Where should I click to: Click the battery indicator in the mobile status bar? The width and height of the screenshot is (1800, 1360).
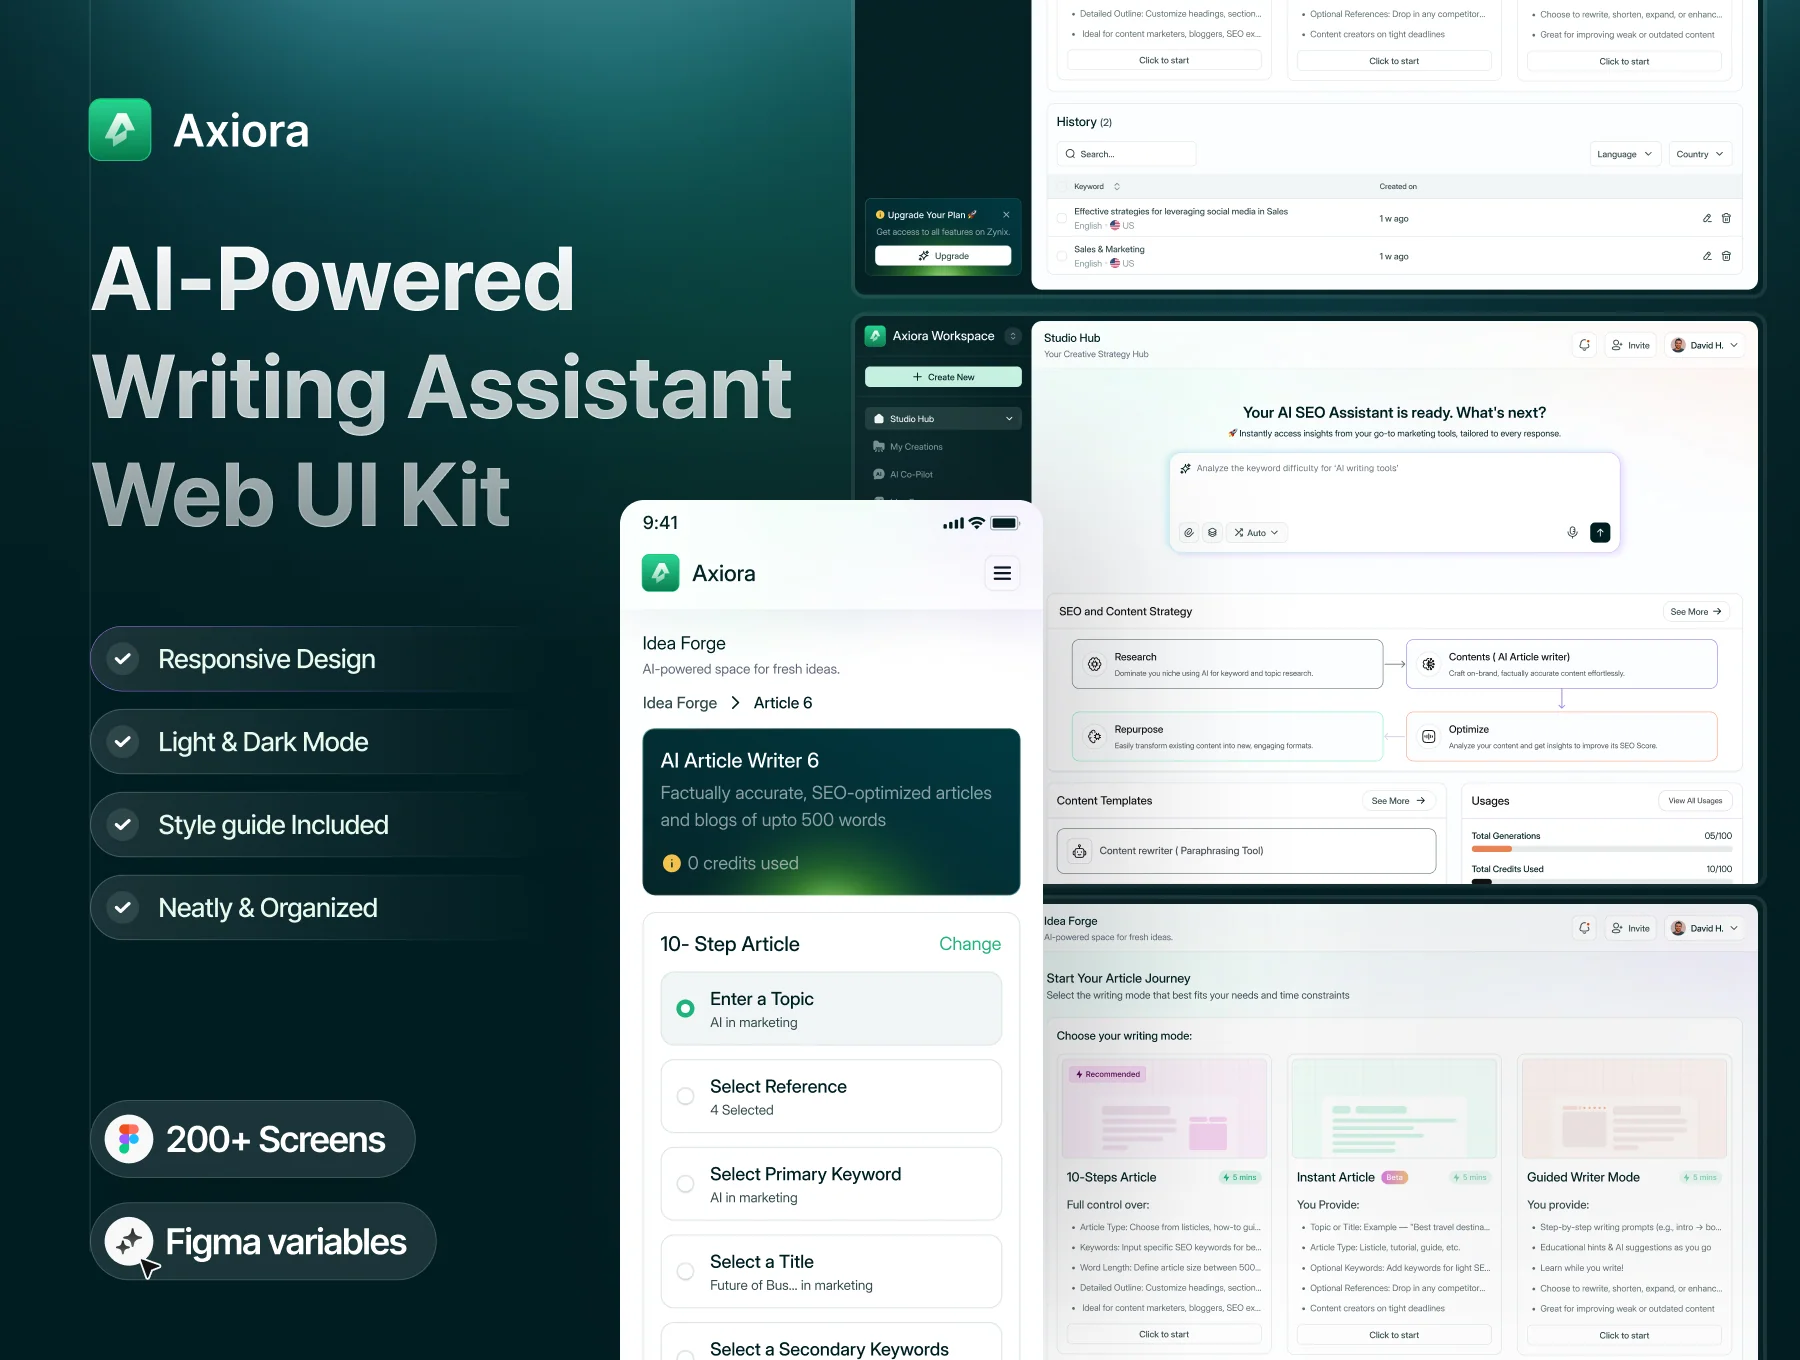click(1005, 523)
